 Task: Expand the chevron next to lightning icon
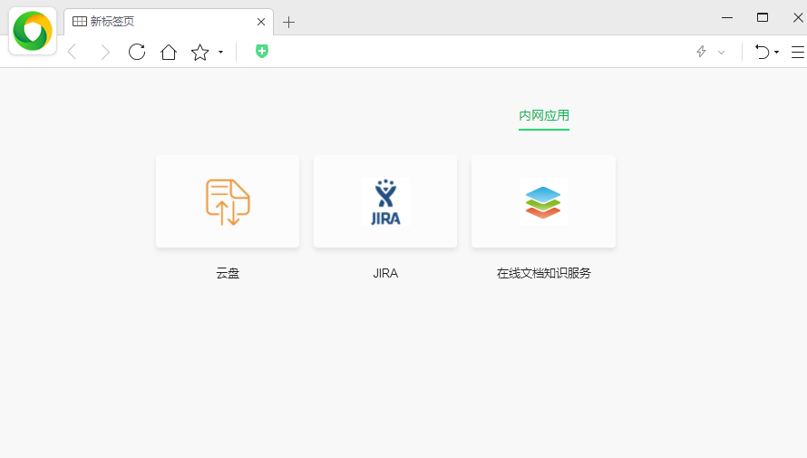point(721,52)
